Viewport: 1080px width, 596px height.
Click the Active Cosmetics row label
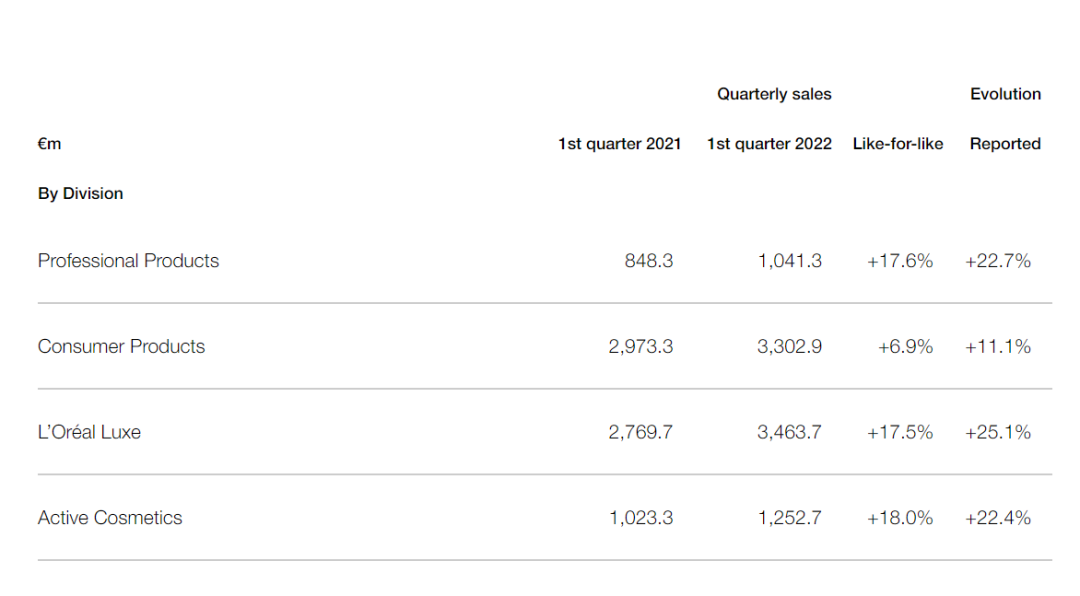click(x=110, y=518)
